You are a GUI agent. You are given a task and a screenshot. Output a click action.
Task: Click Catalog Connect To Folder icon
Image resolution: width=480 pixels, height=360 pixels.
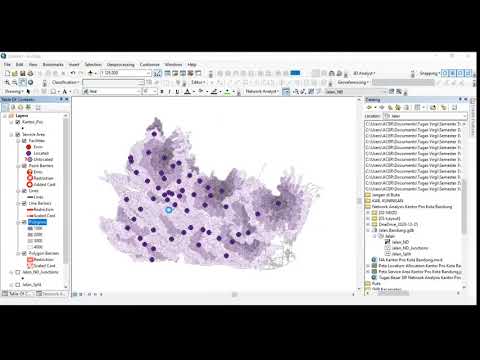click(433, 107)
